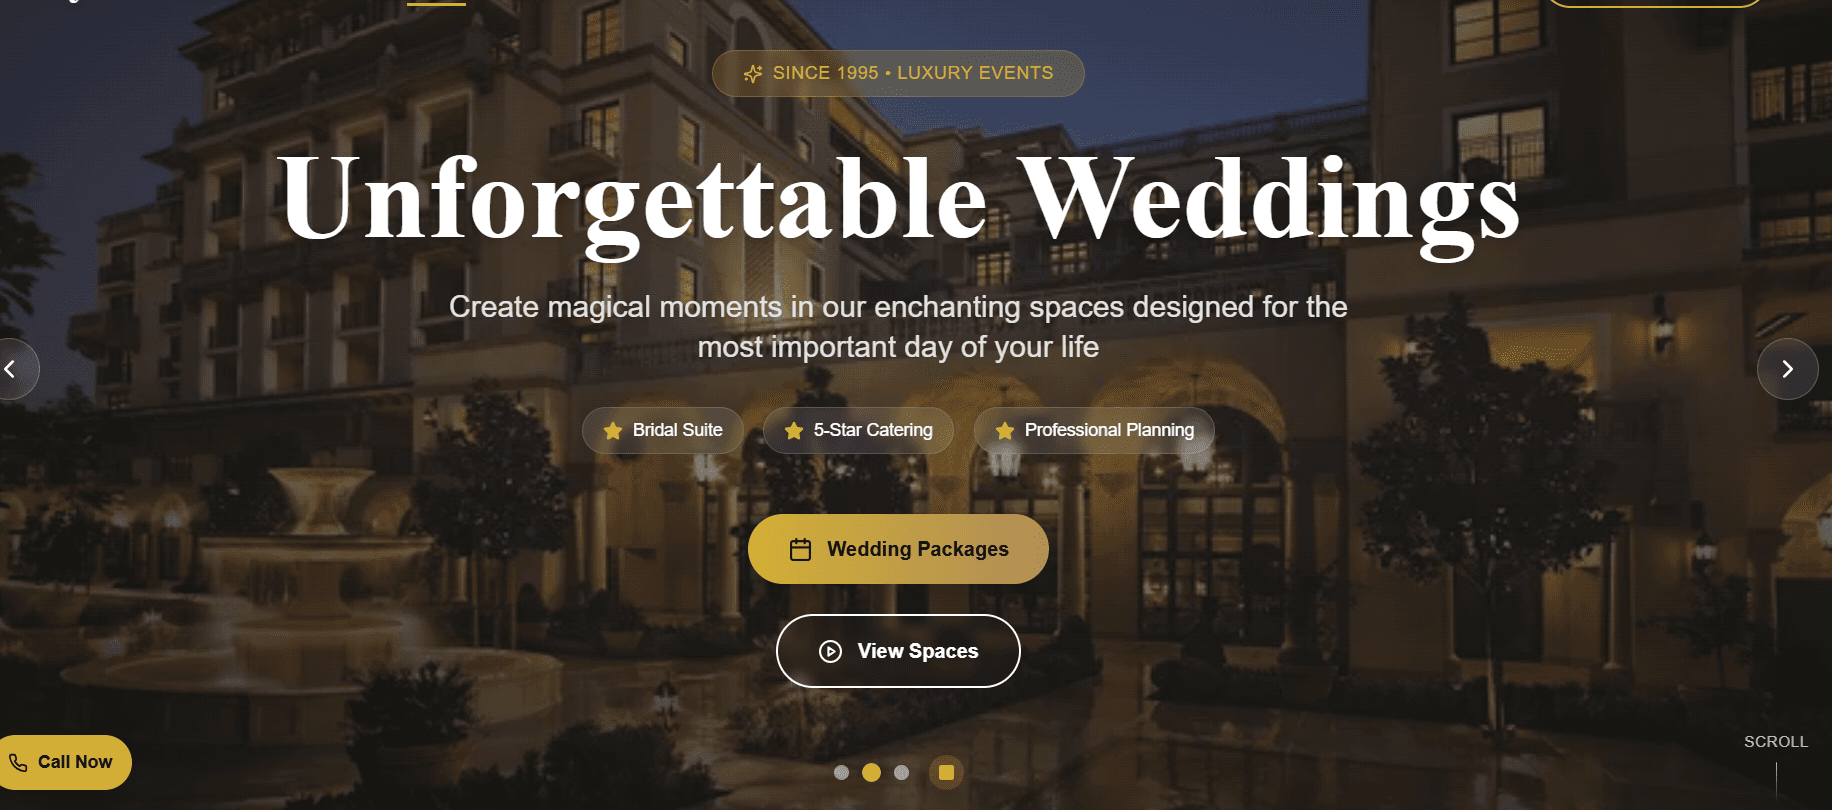Viewport: 1832px width, 810px height.
Task: Click the SCROLL indicator
Action: pyautogui.click(x=1776, y=742)
